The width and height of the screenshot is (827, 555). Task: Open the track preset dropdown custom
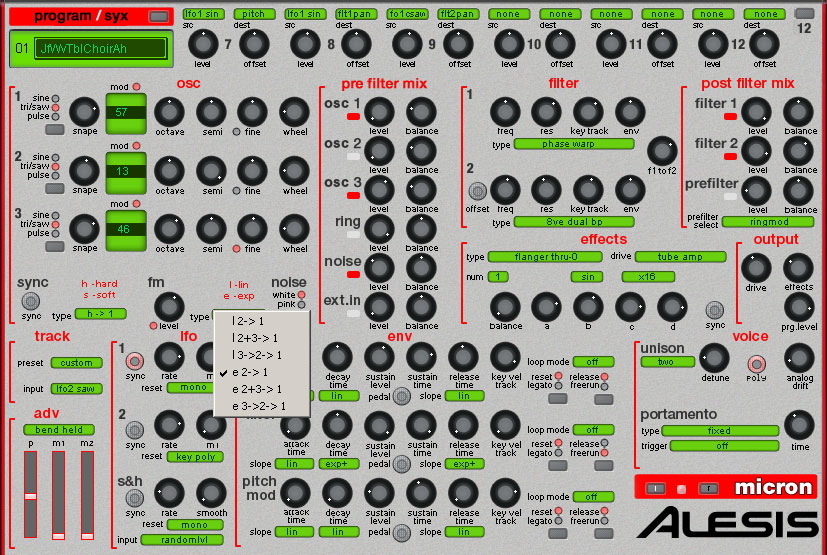tap(76, 363)
